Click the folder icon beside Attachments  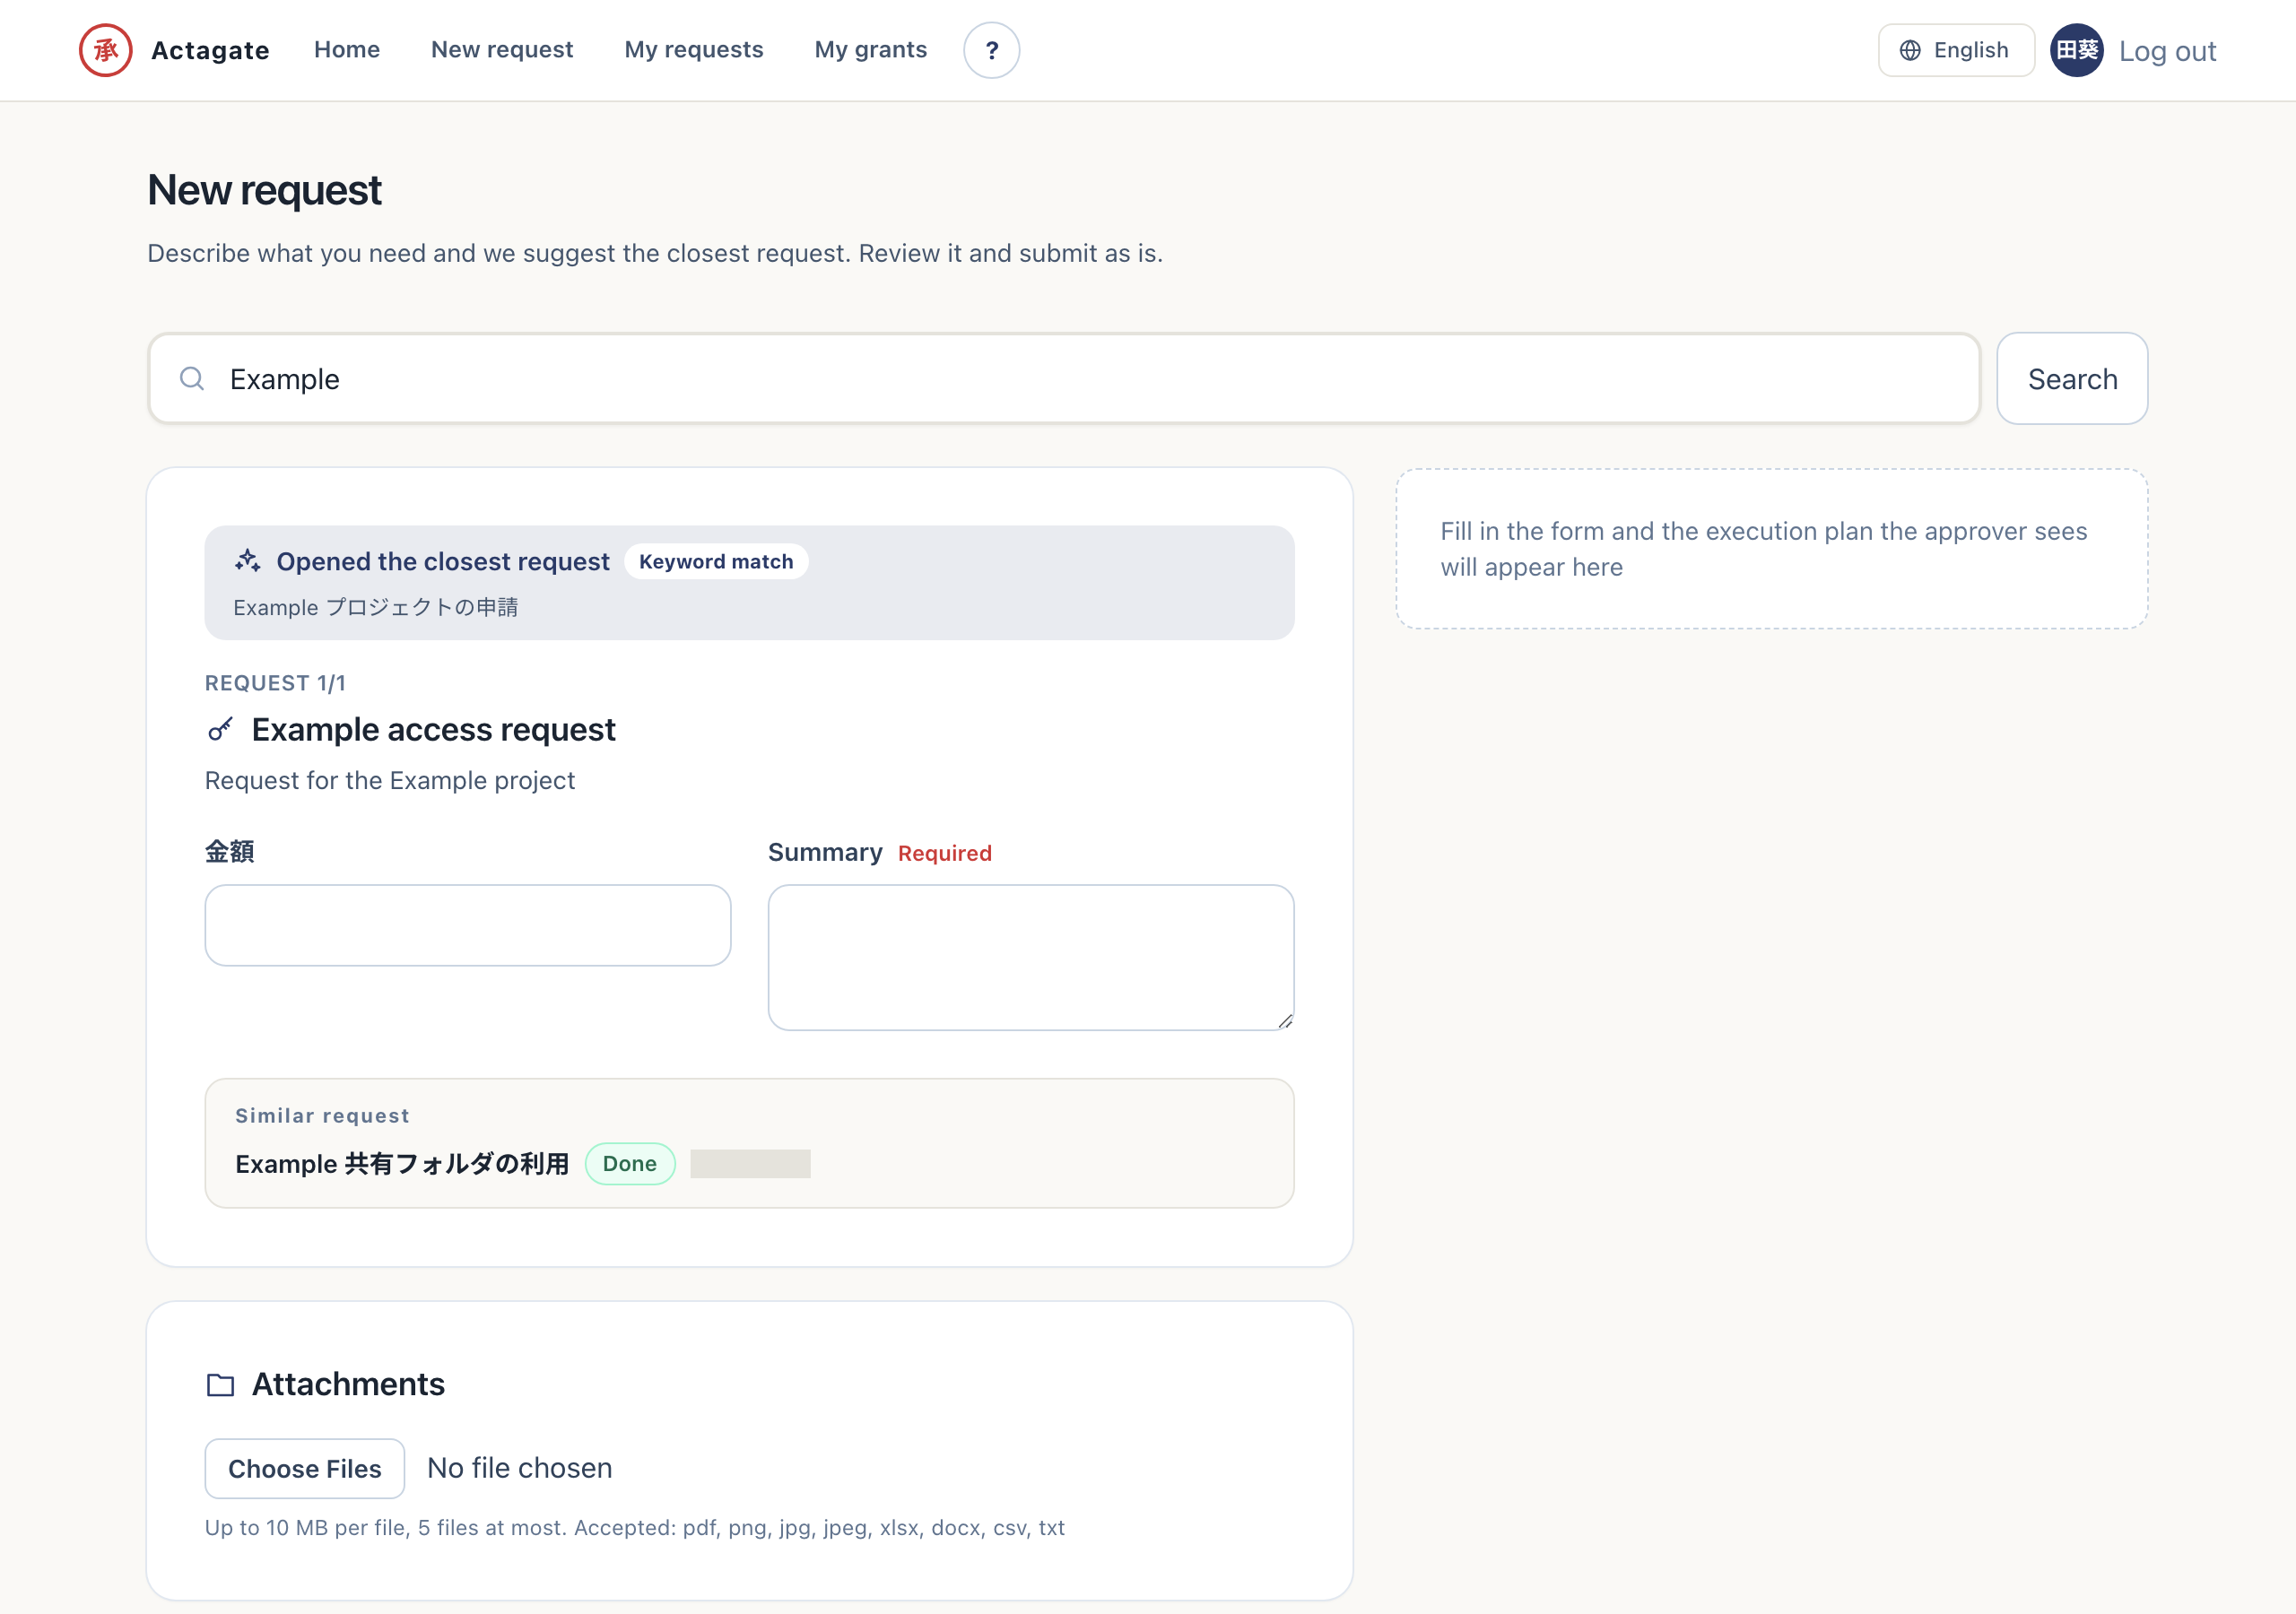coord(220,1385)
